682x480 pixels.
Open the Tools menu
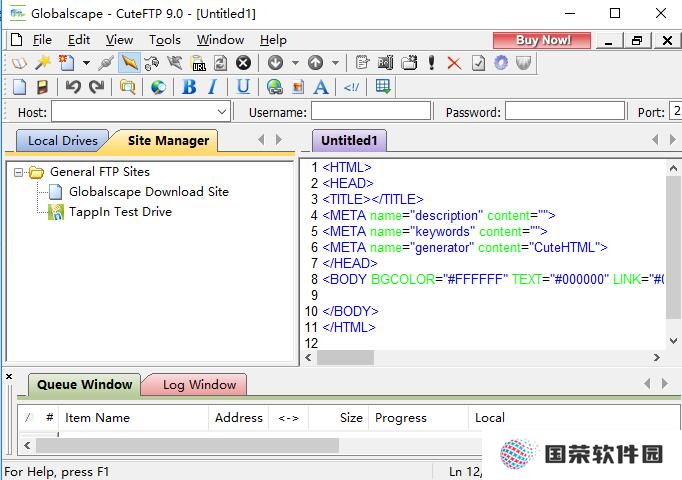(164, 40)
